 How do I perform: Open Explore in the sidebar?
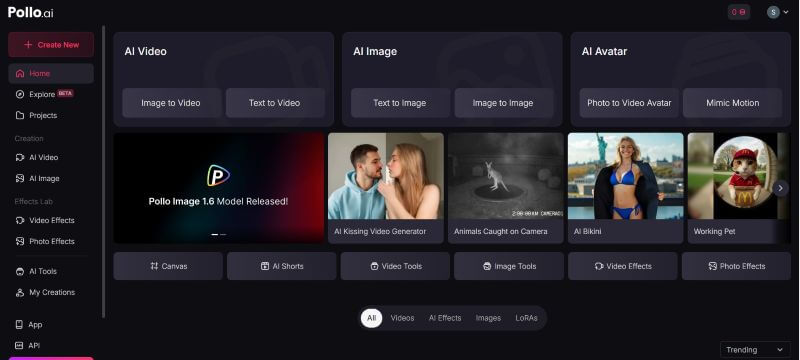tap(51, 94)
